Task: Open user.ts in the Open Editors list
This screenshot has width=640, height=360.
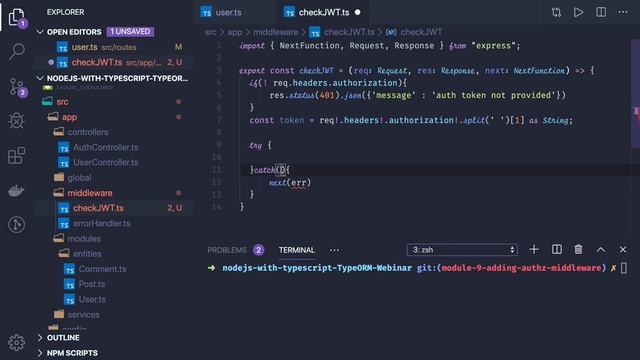Action: (113, 47)
